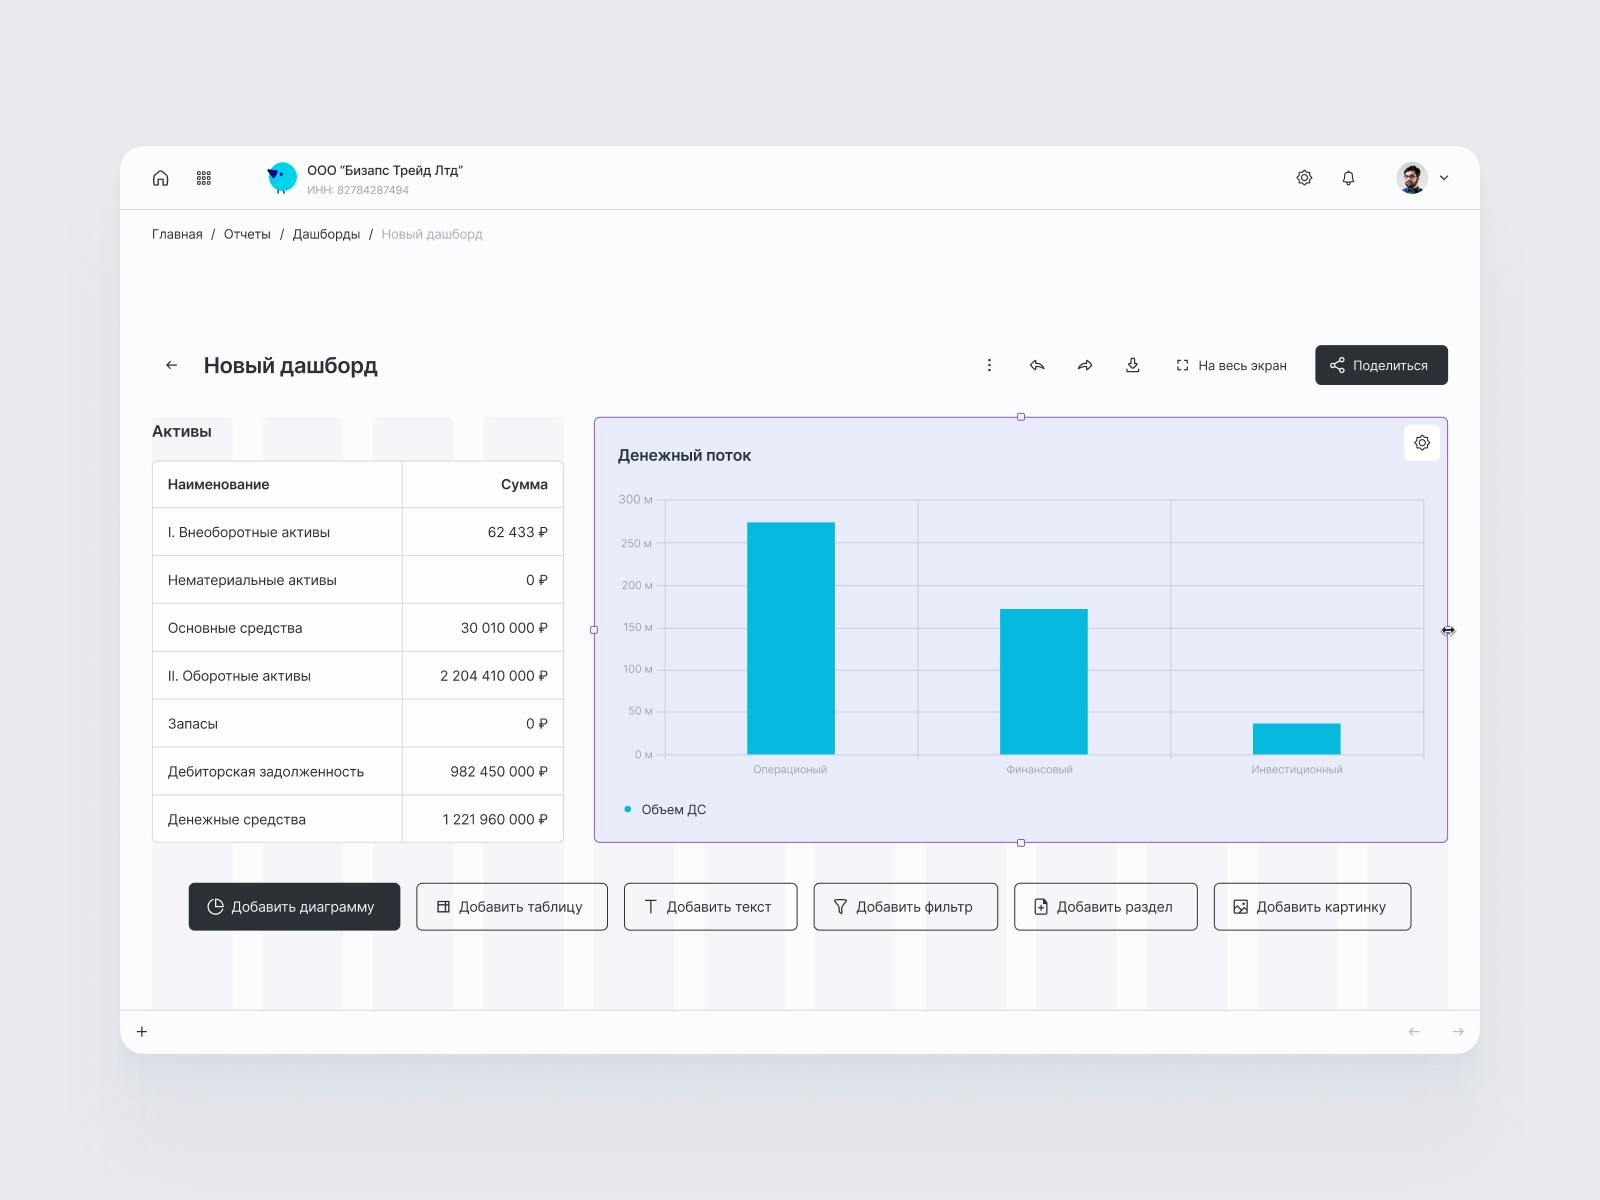Viewport: 1600px width, 1200px height.
Task: Select row II. Оборотные активы
Action: 358,676
